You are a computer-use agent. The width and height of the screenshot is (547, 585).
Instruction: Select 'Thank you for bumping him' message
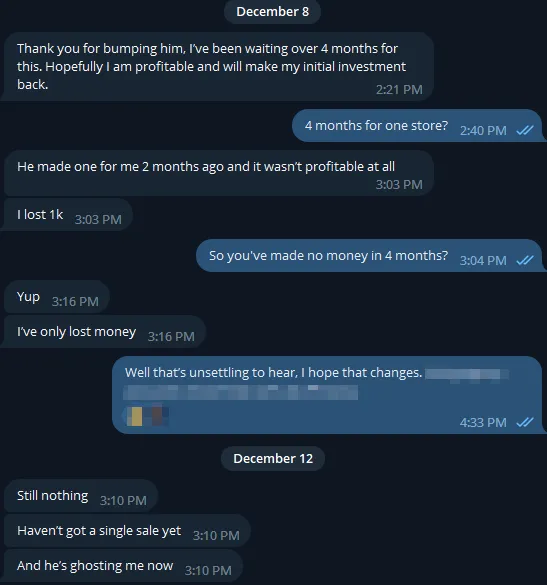pos(217,66)
